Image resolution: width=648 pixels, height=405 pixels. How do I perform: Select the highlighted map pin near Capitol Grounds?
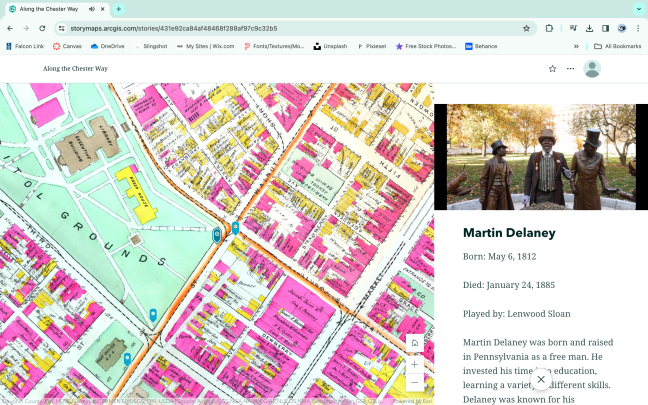click(x=217, y=235)
